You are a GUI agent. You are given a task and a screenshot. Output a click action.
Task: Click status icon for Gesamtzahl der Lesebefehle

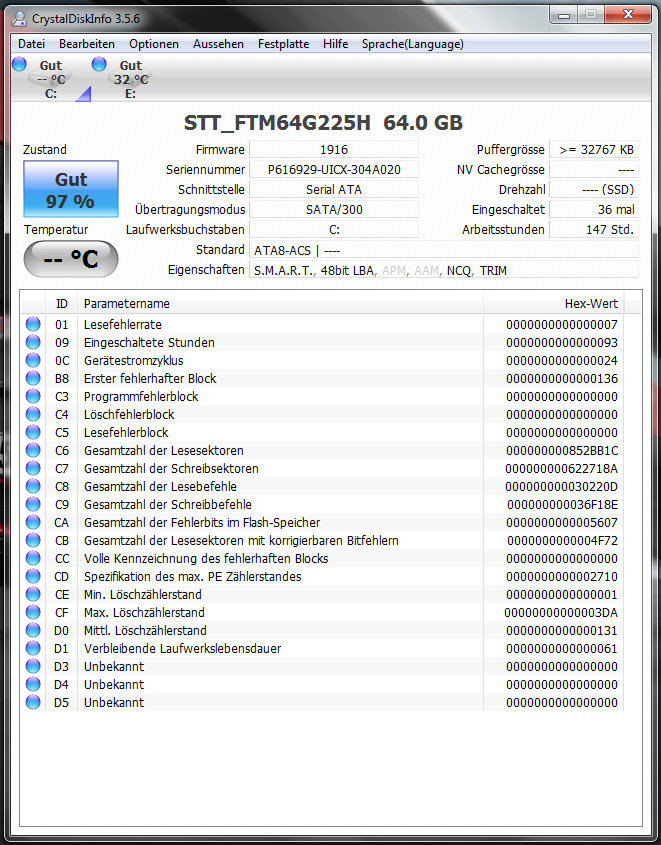33,486
